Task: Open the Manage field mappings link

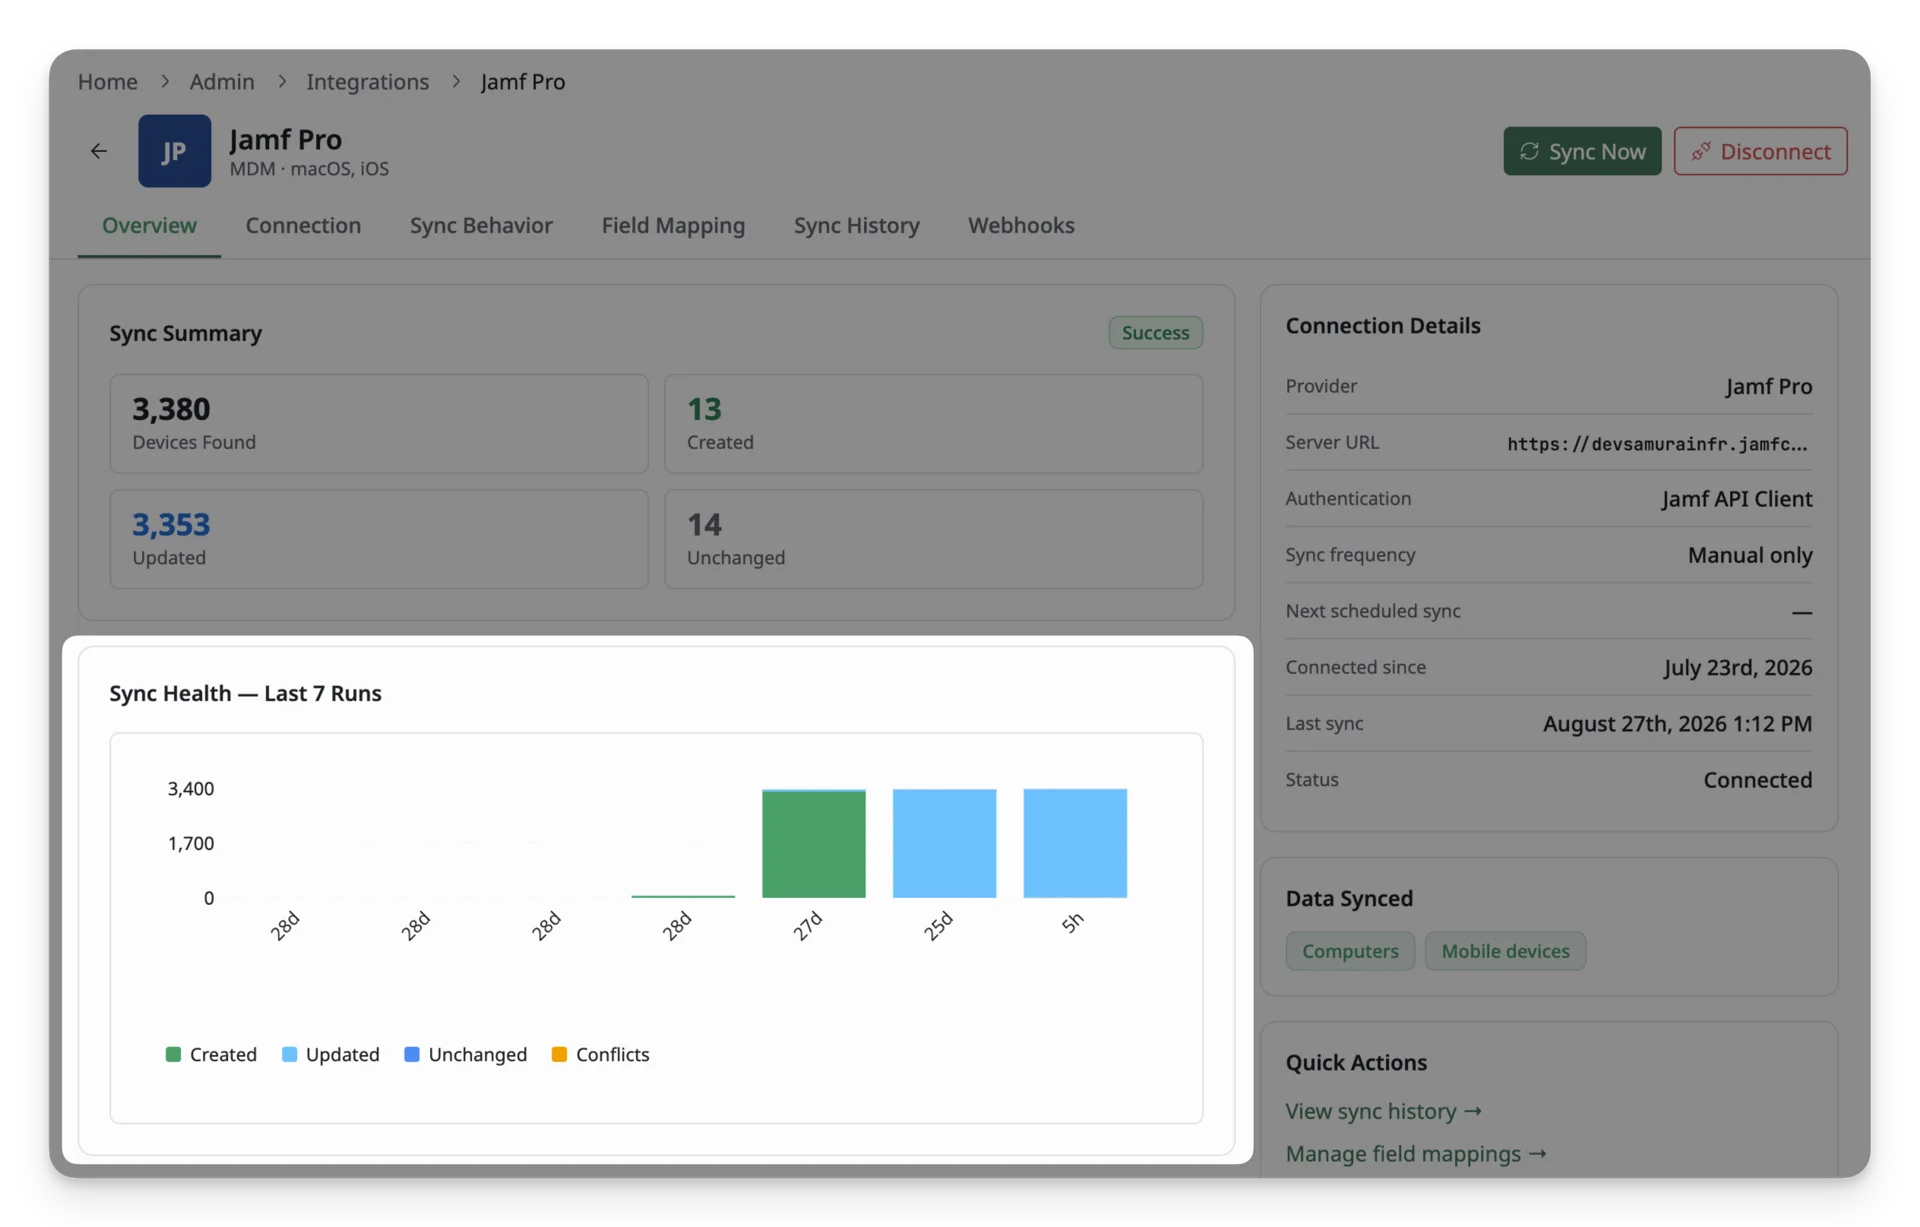Action: click(x=1416, y=1154)
